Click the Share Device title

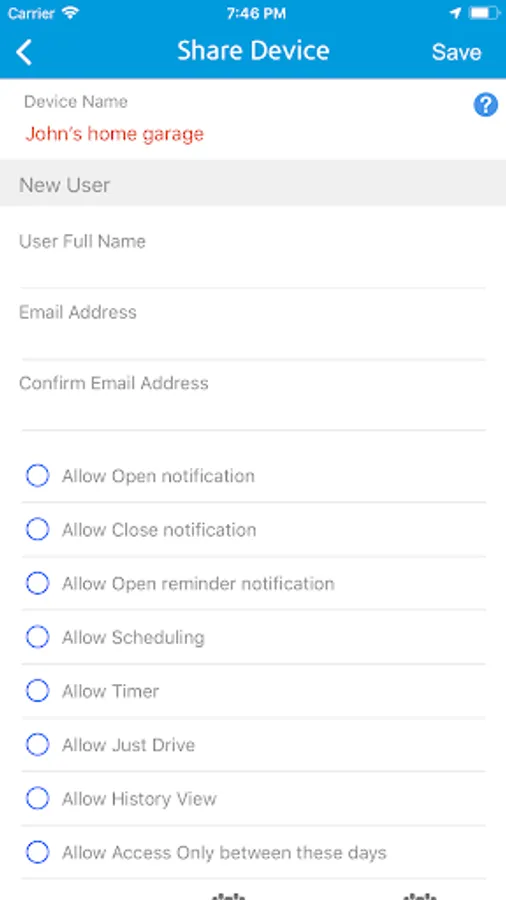click(253, 51)
